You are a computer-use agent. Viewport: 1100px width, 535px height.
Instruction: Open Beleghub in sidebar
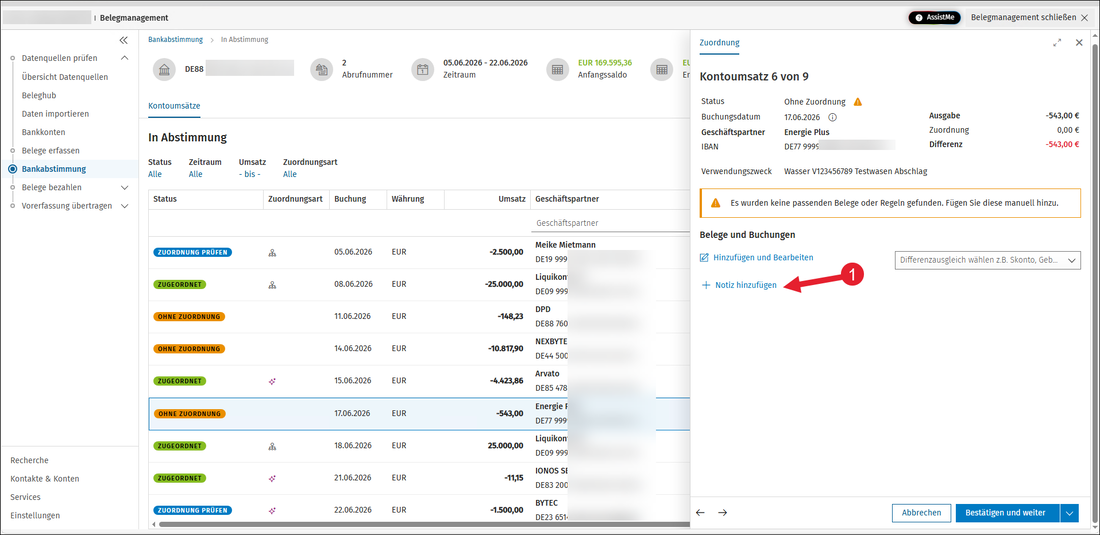(39, 95)
